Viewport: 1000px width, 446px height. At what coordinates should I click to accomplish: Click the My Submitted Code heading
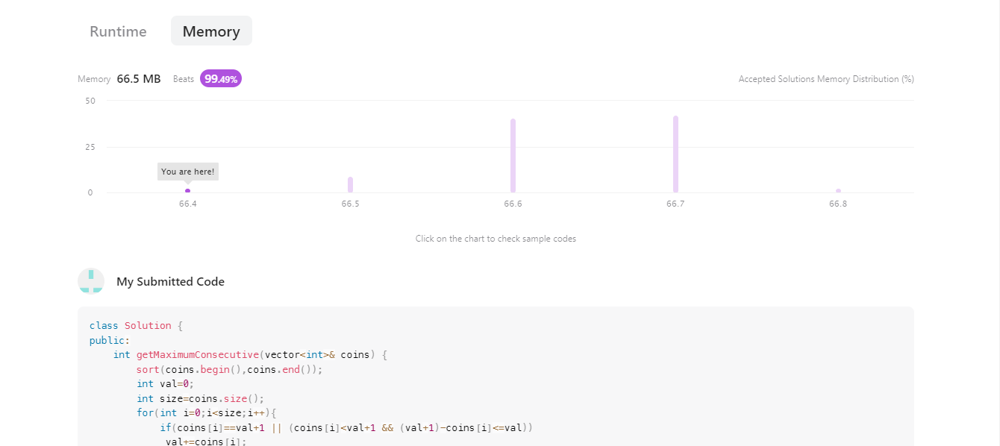coord(170,281)
